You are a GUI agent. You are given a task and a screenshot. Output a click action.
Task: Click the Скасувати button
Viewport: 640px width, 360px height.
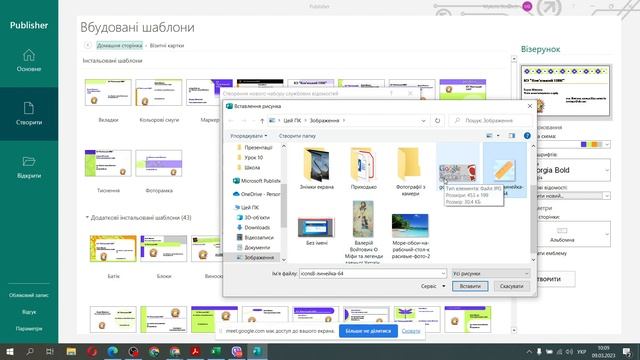tap(511, 286)
